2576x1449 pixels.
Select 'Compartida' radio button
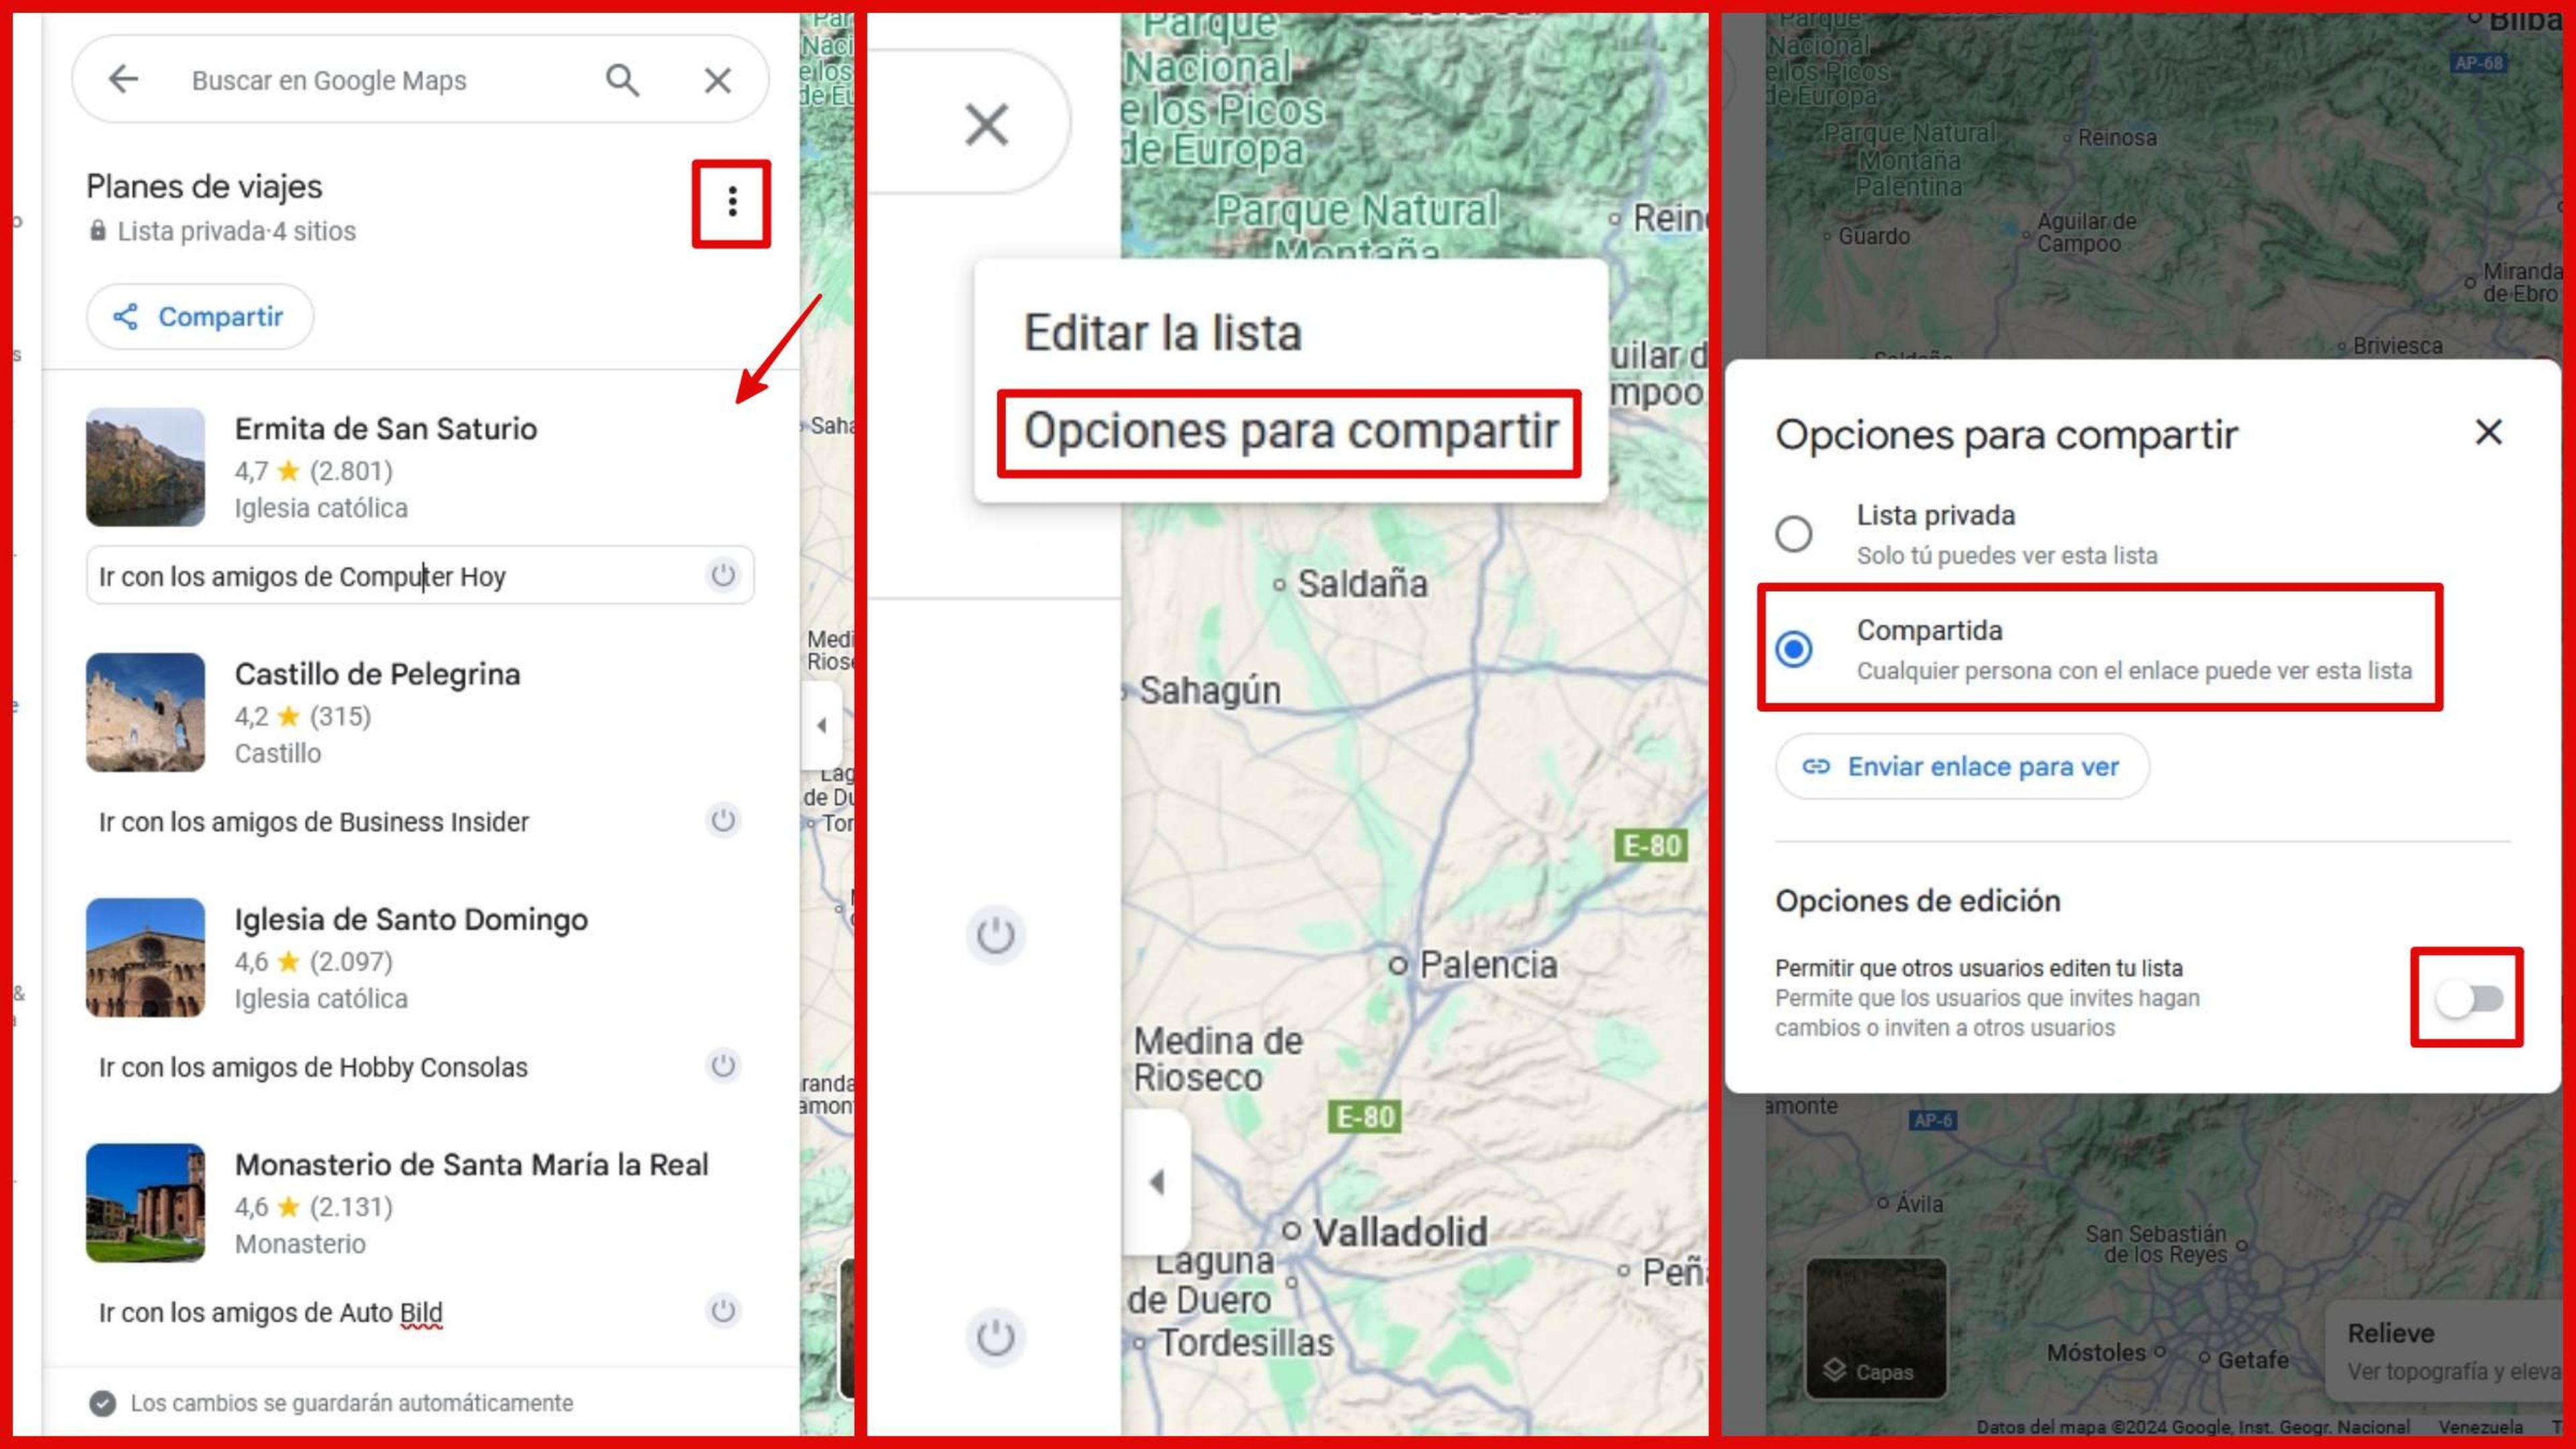click(1793, 649)
